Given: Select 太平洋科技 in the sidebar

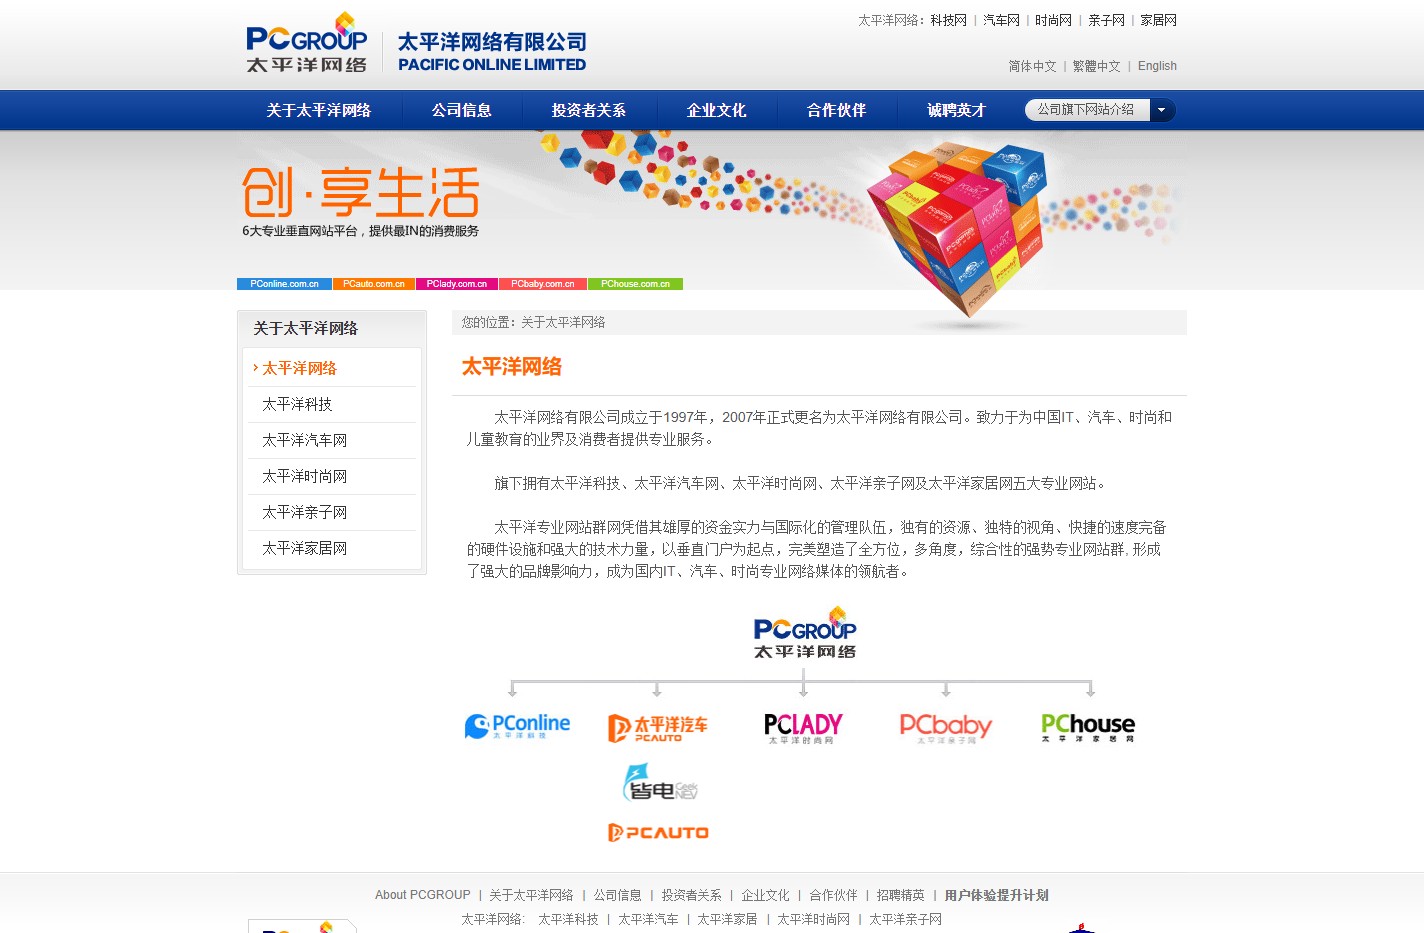Looking at the screenshot, I should pyautogui.click(x=297, y=404).
